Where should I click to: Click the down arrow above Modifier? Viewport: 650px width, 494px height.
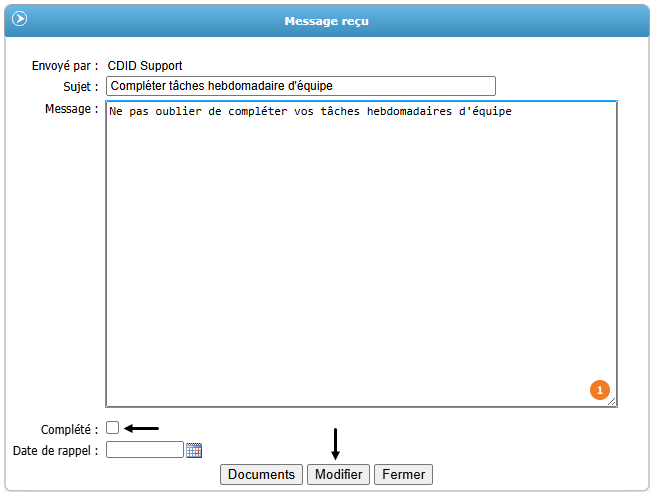[336, 445]
